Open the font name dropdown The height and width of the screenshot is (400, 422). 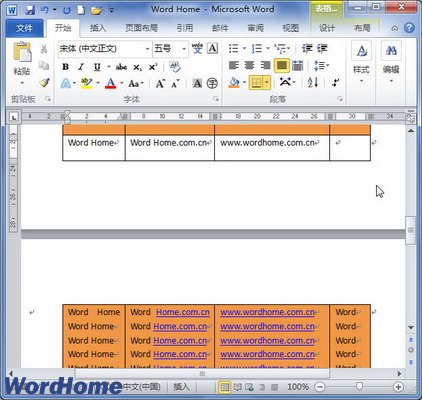coord(147,49)
